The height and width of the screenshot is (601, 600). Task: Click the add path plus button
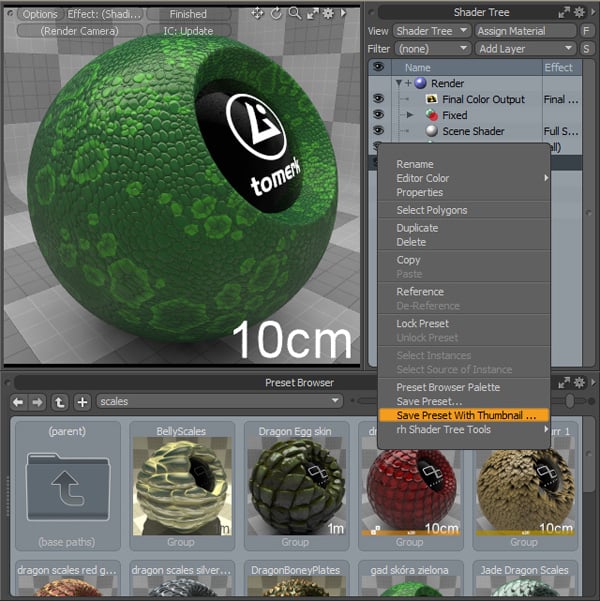[82, 402]
